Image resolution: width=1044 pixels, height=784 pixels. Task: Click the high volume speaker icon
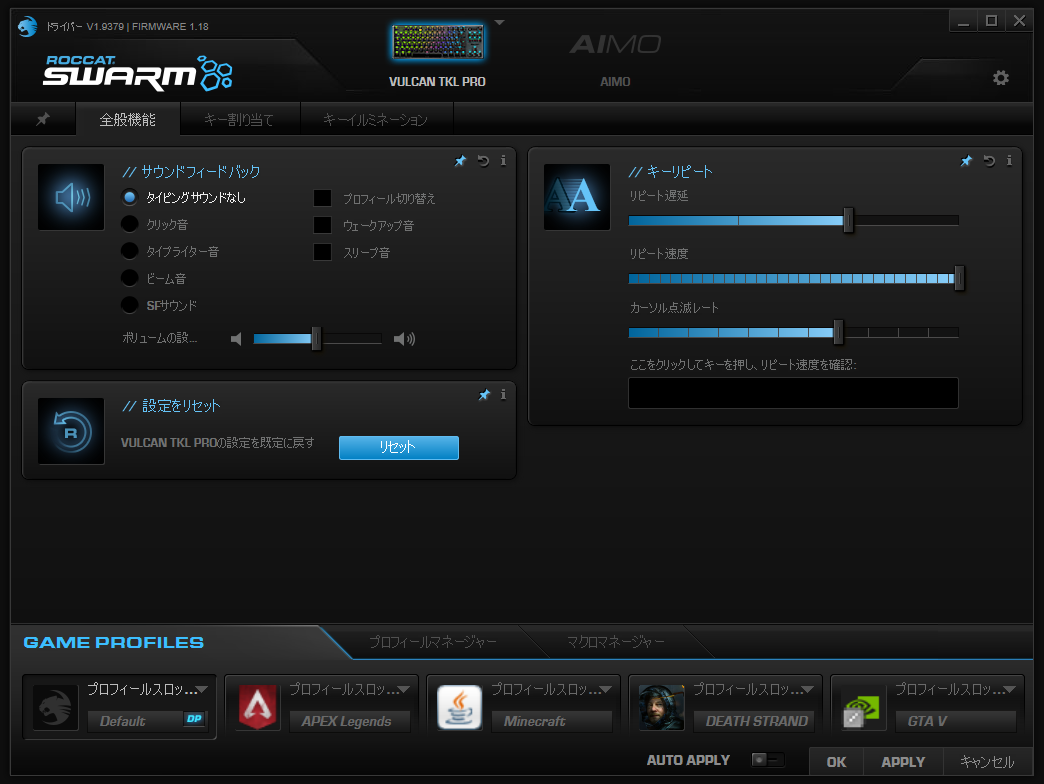pyautogui.click(x=404, y=339)
